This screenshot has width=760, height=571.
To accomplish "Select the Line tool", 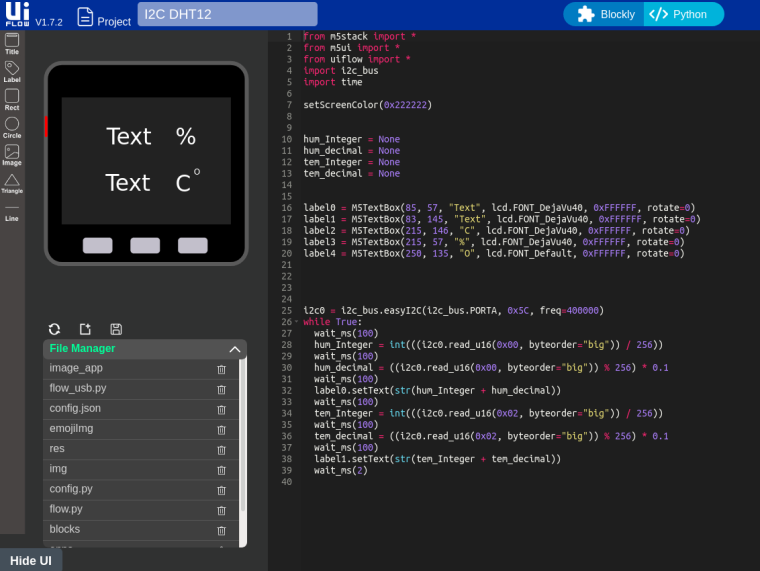I will pos(12,213).
